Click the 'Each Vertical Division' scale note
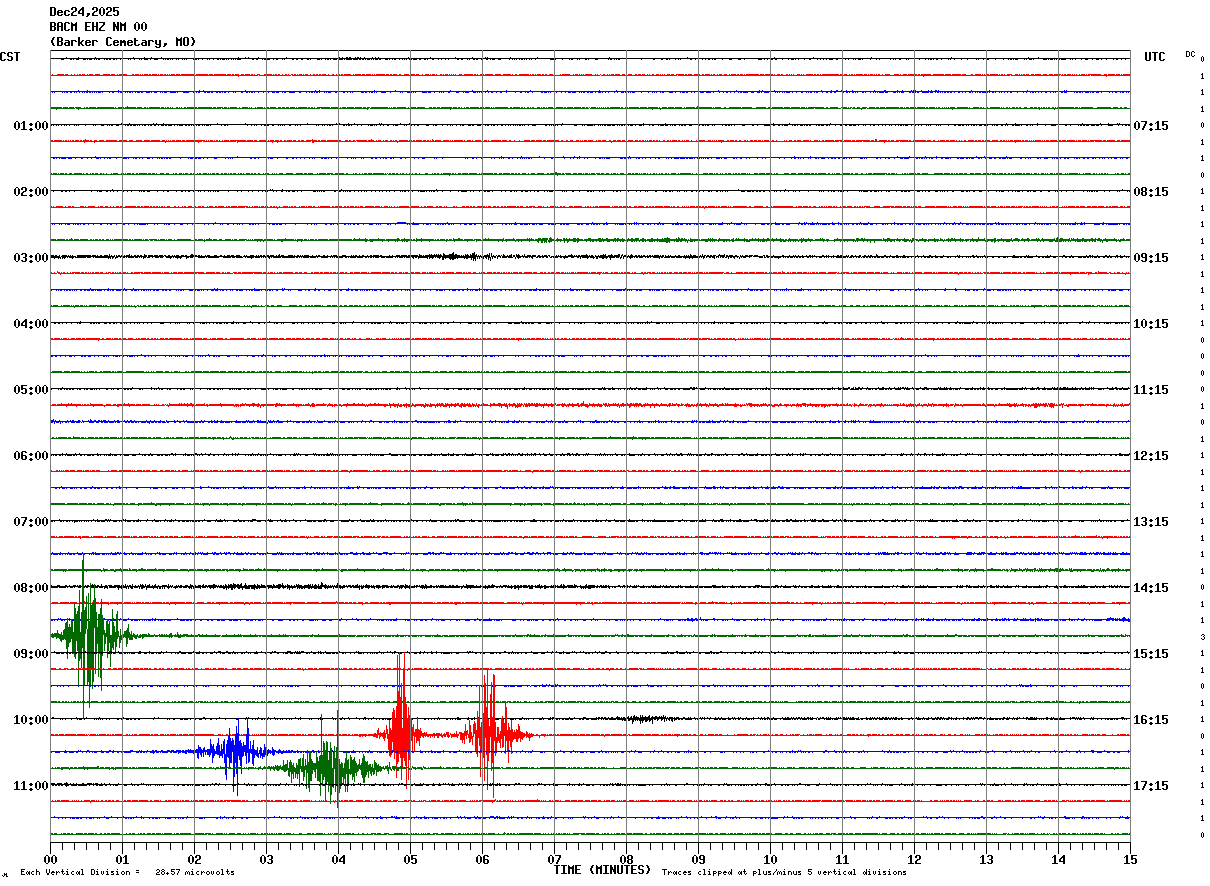The image size is (1210, 886). click(127, 873)
